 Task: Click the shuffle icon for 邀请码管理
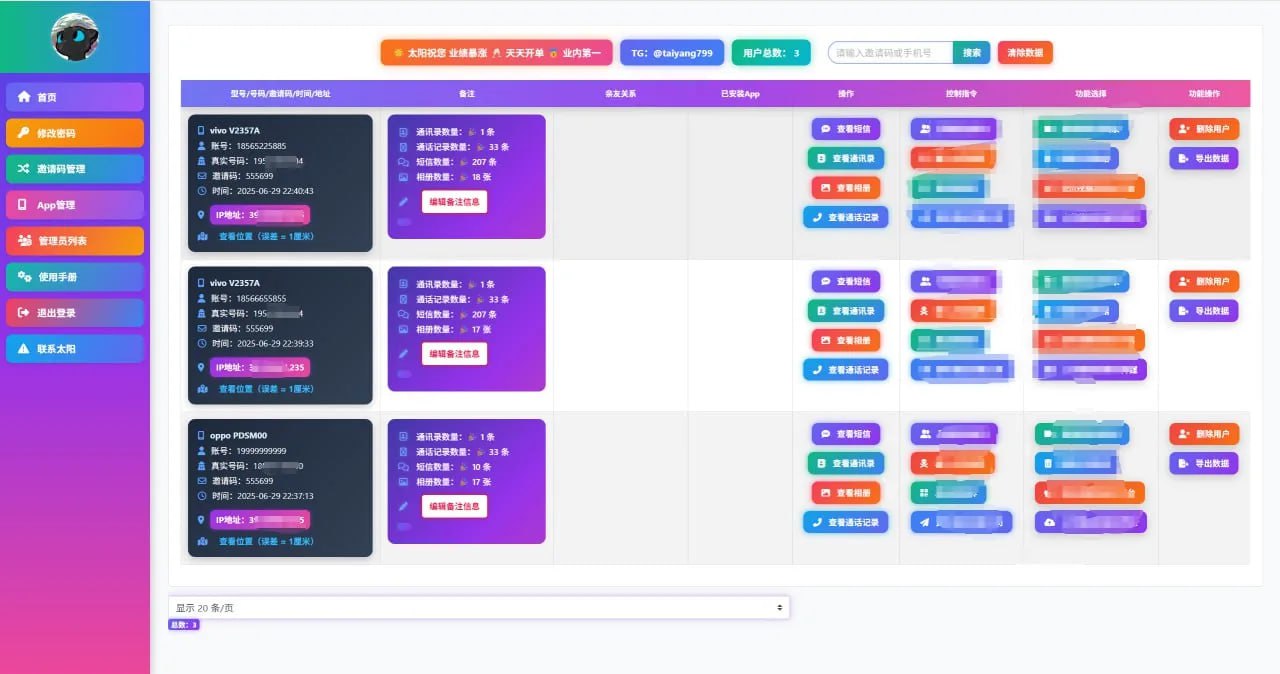tap(24, 169)
